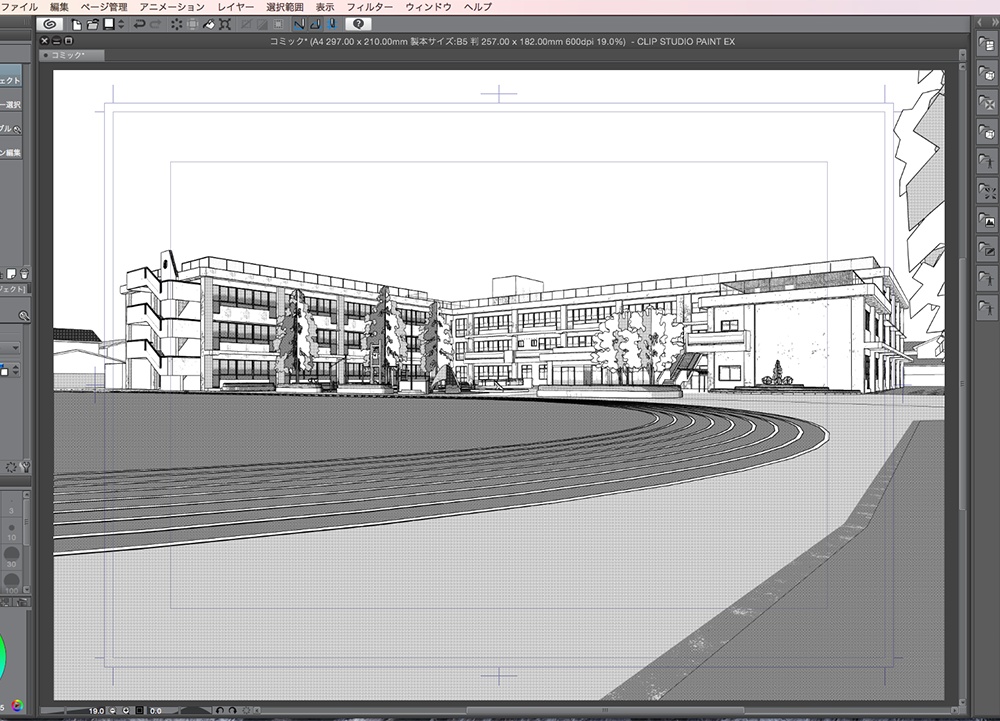Click the Scale/Rotate transform icon
1000x721 pixels.
click(224, 24)
